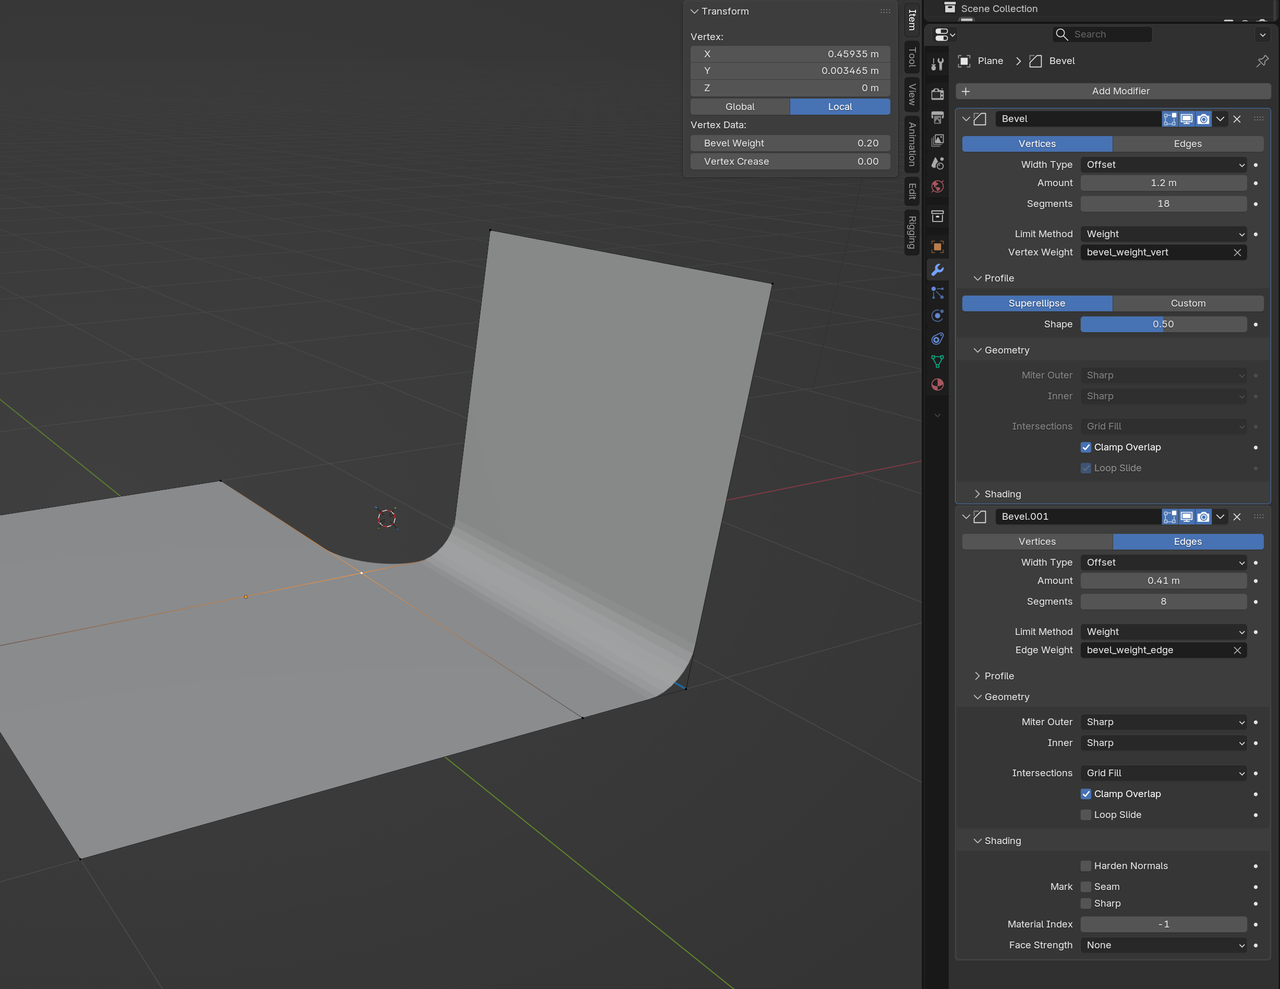Open the Material properties tab
Viewport: 1280px width, 989px height.
pos(937,385)
